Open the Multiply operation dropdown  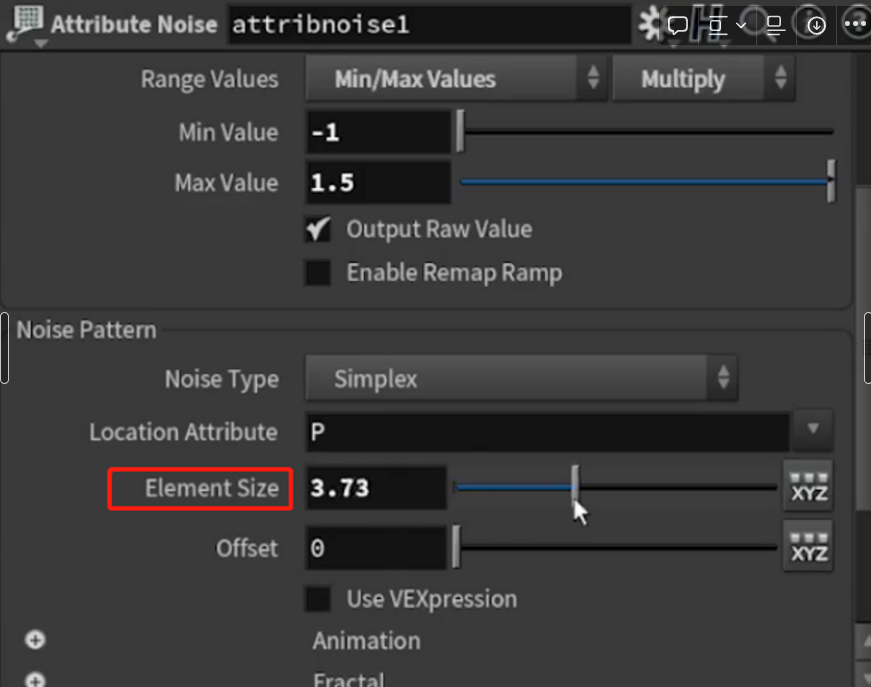(x=703, y=79)
